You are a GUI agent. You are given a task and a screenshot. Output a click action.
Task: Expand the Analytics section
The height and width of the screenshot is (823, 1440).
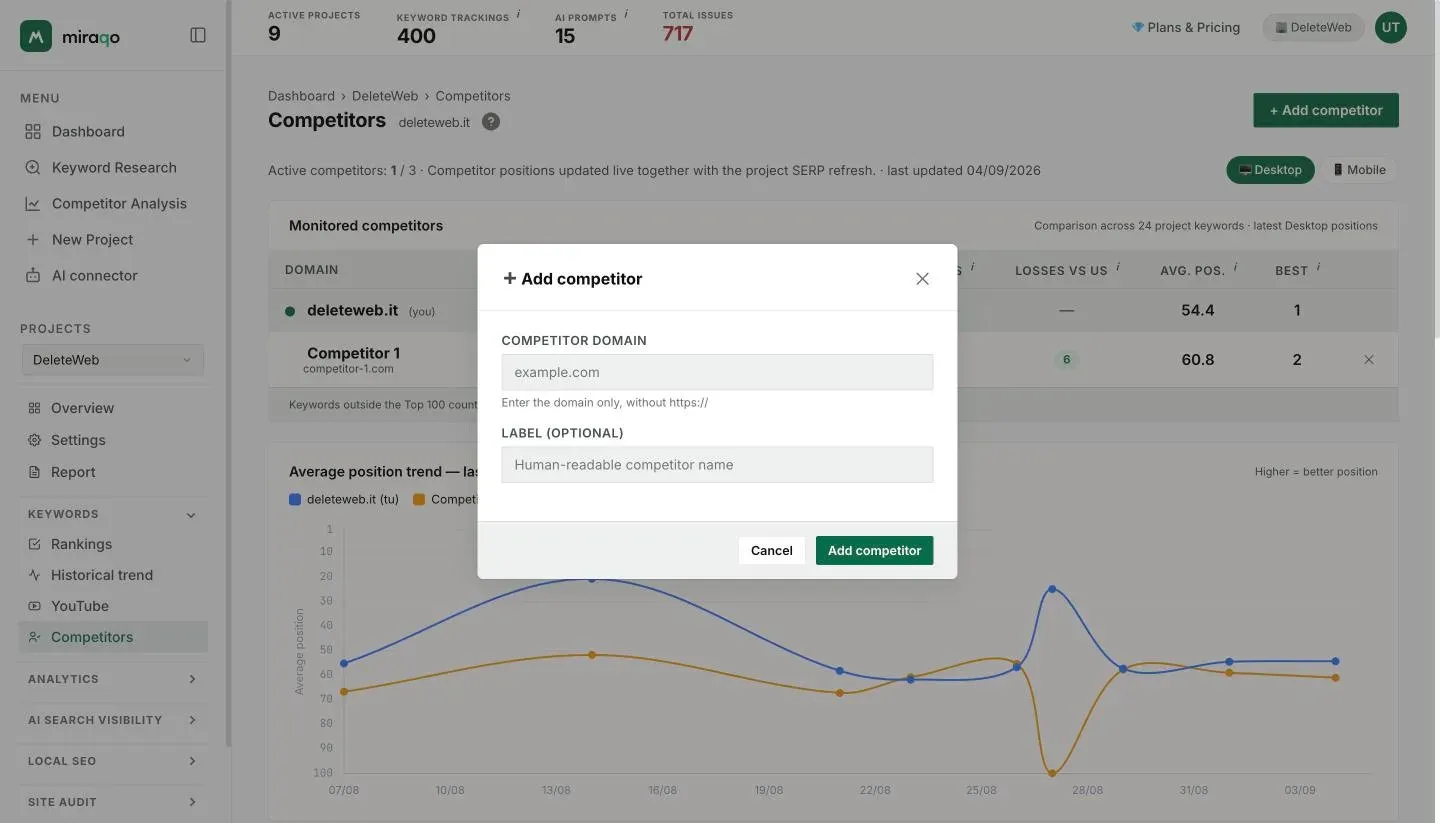(x=113, y=679)
